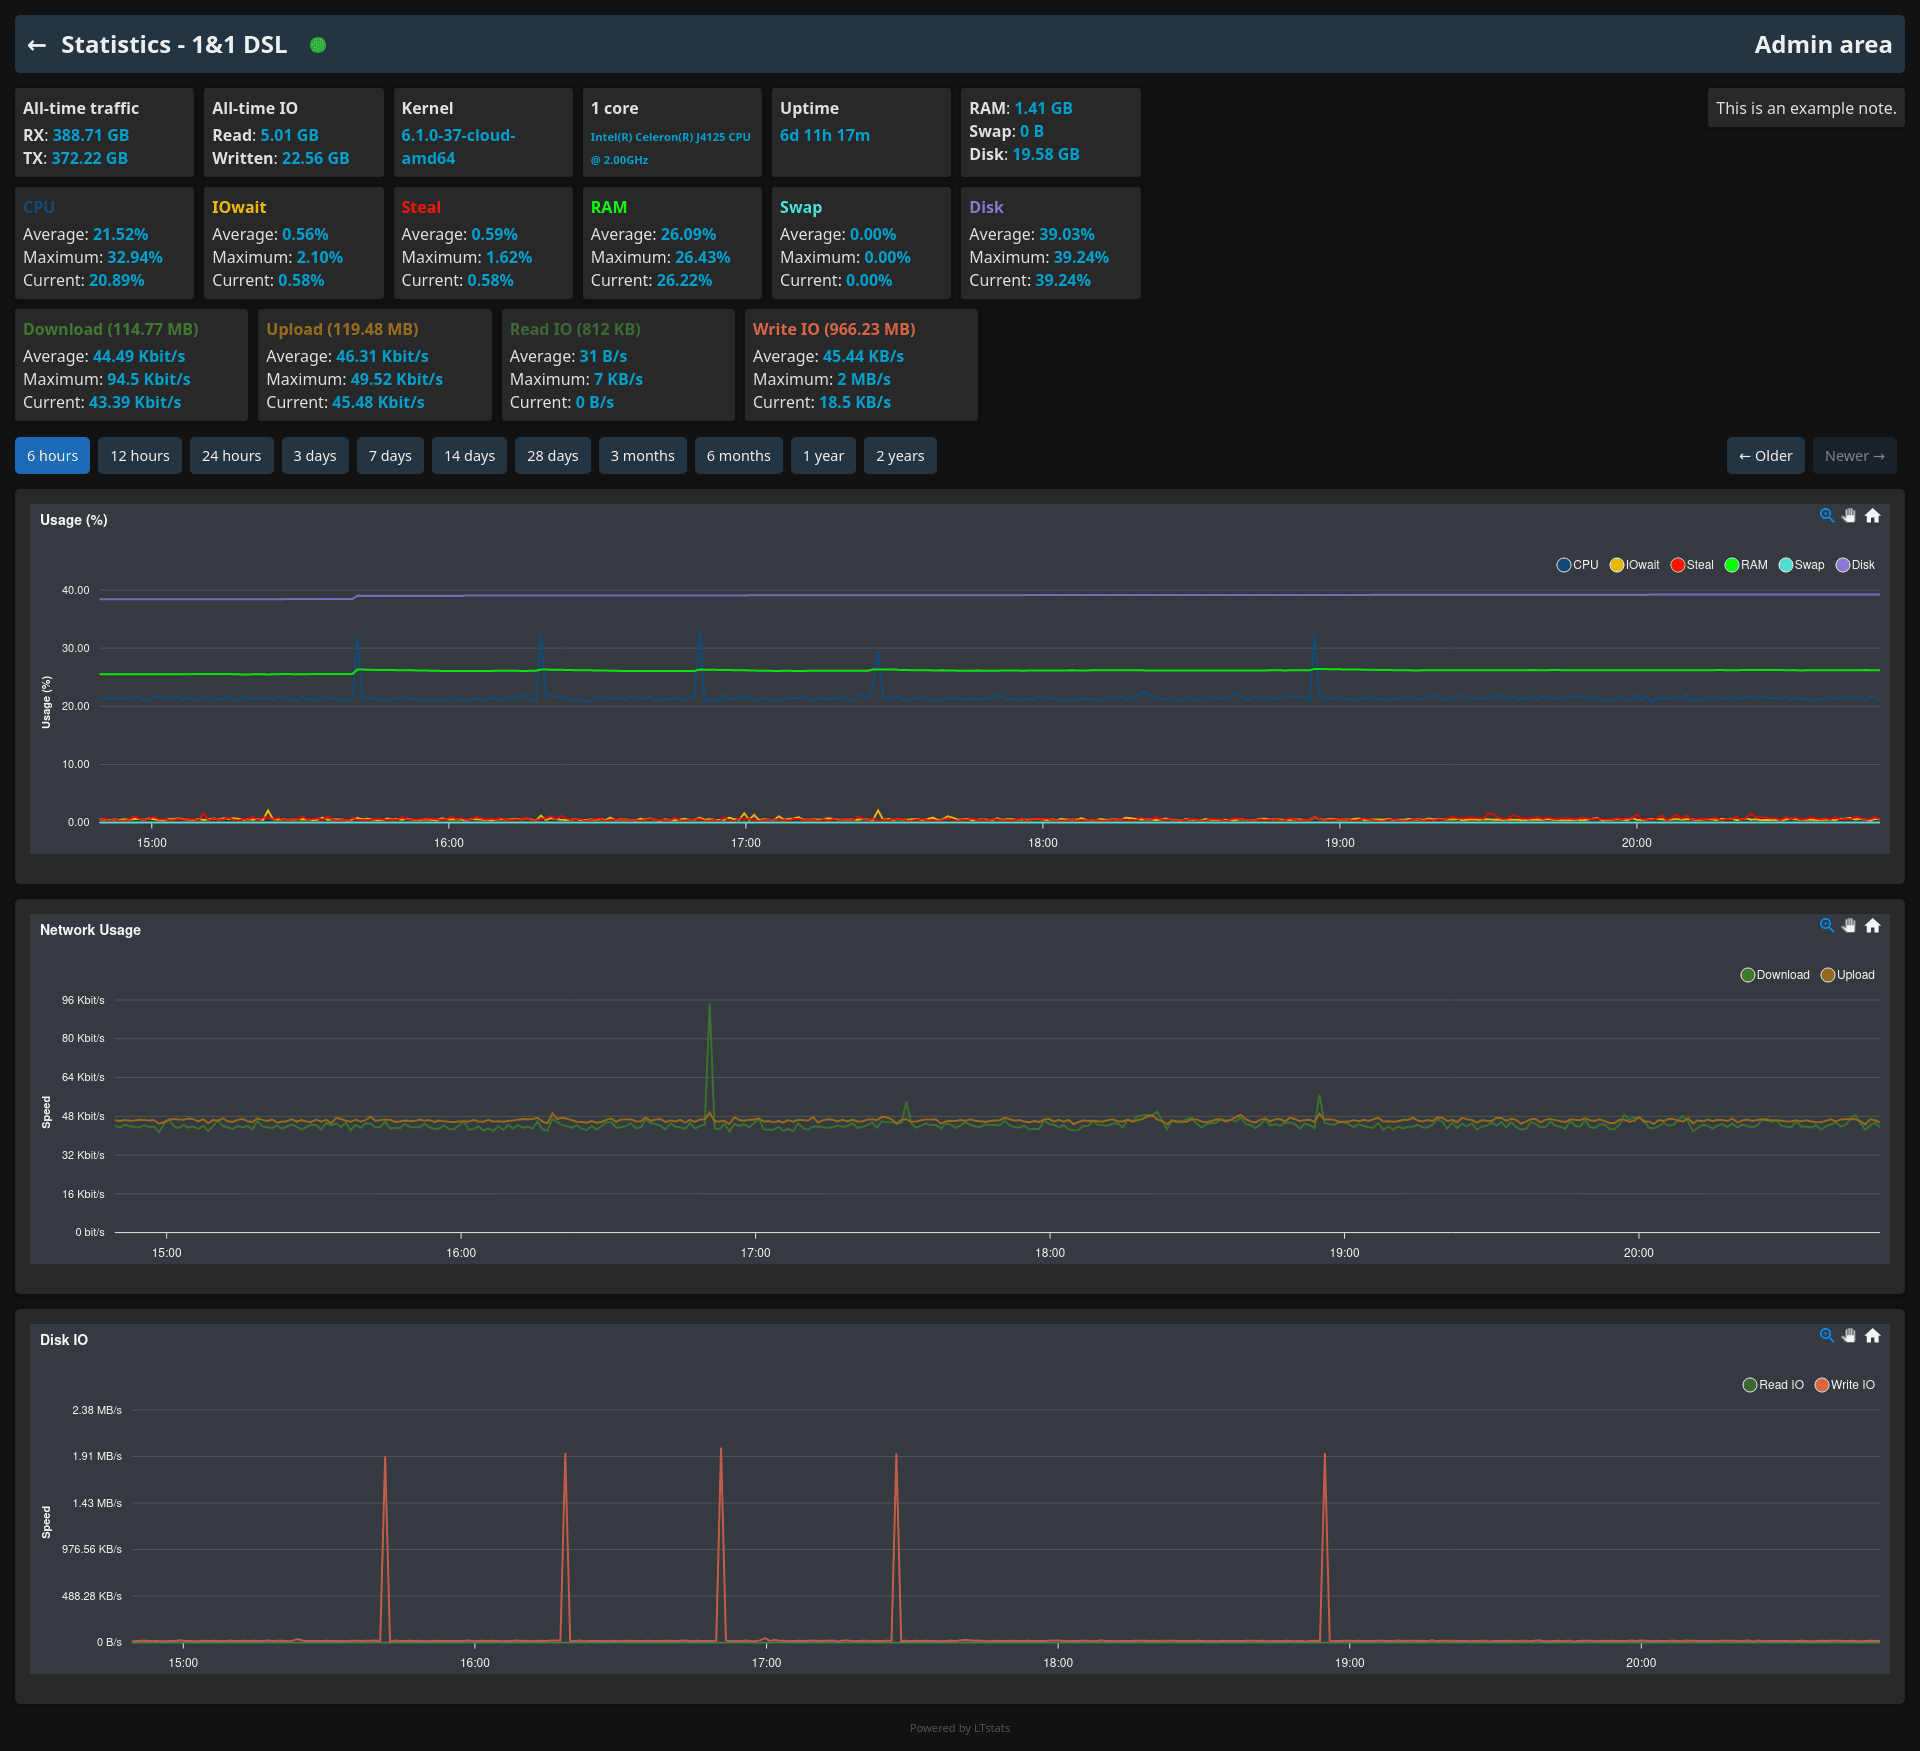This screenshot has height=1751, width=1920.
Task: Toggle Write IO series in Disk IO legend
Action: 1844,1385
